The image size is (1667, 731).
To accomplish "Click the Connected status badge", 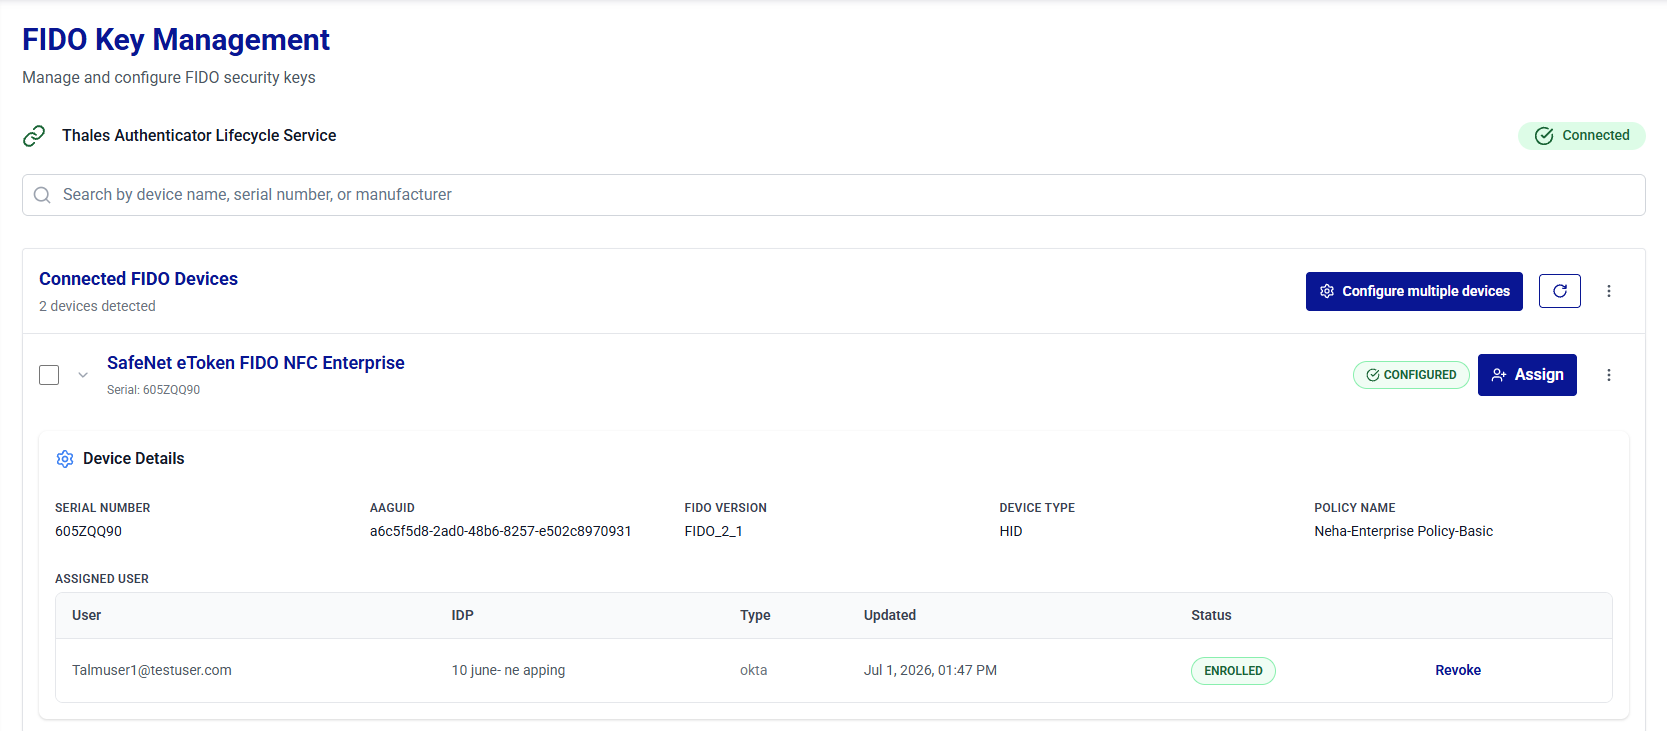I will 1581,136.
